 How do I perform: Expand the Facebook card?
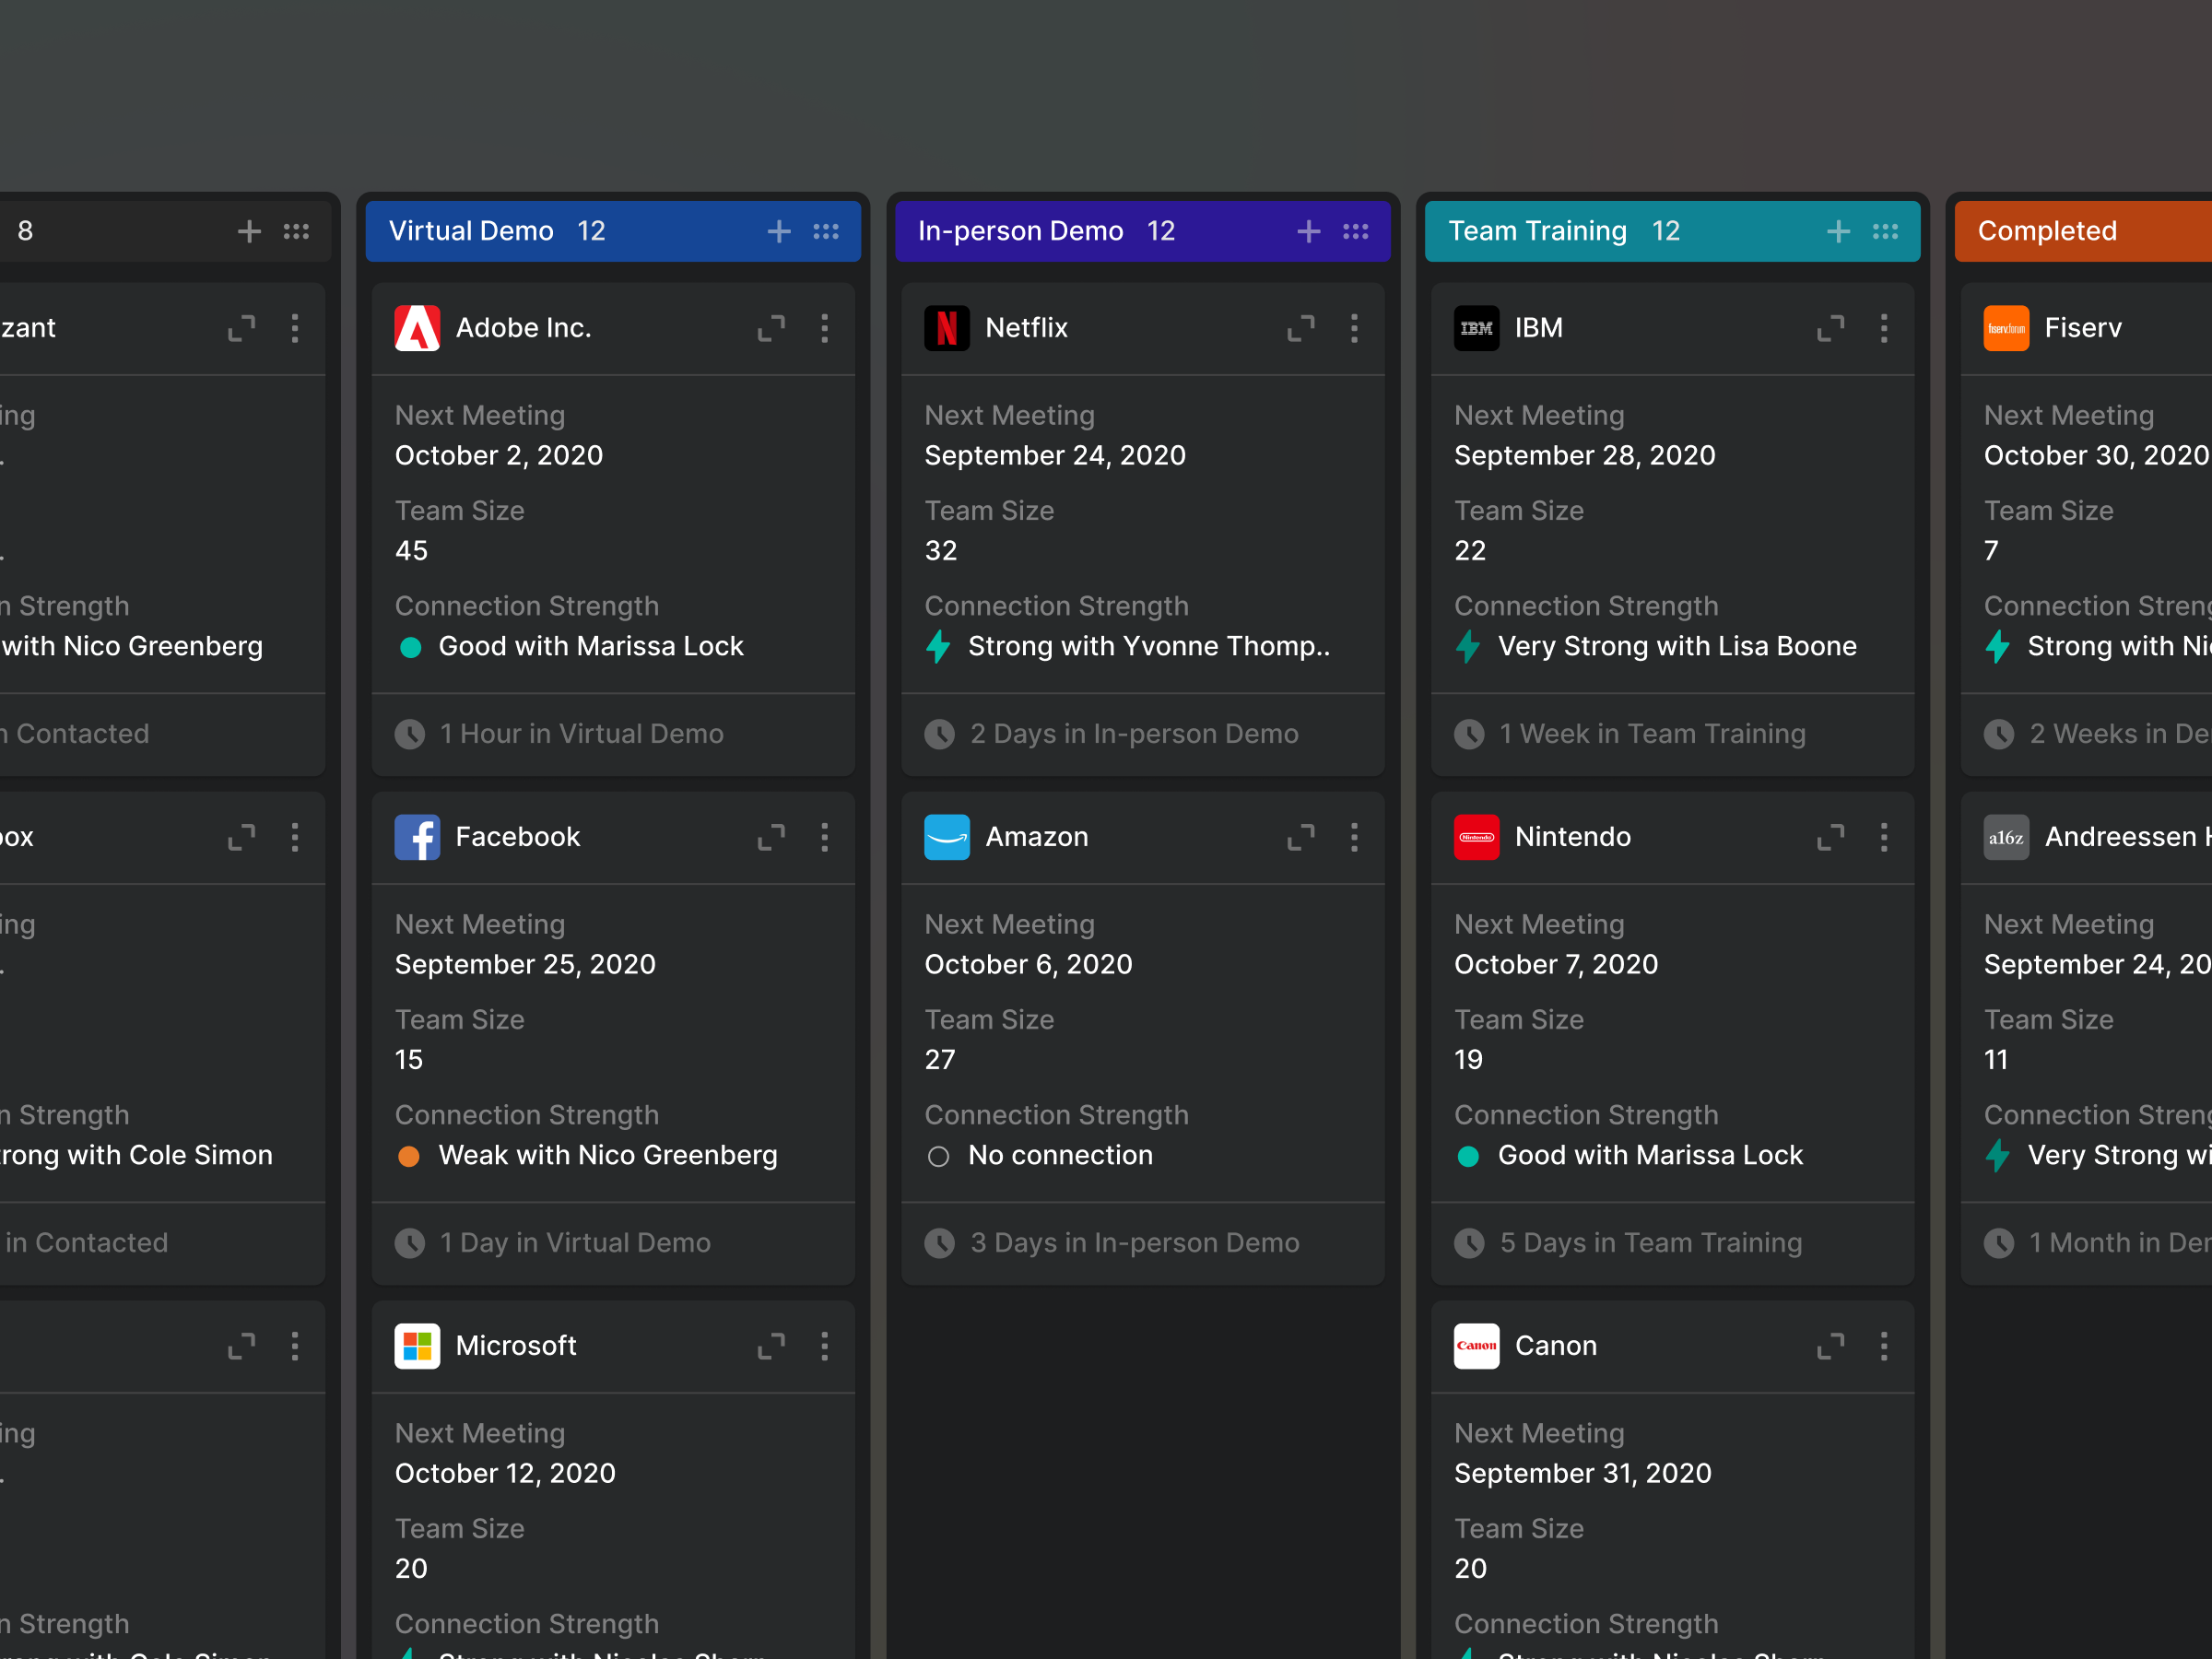[771, 837]
